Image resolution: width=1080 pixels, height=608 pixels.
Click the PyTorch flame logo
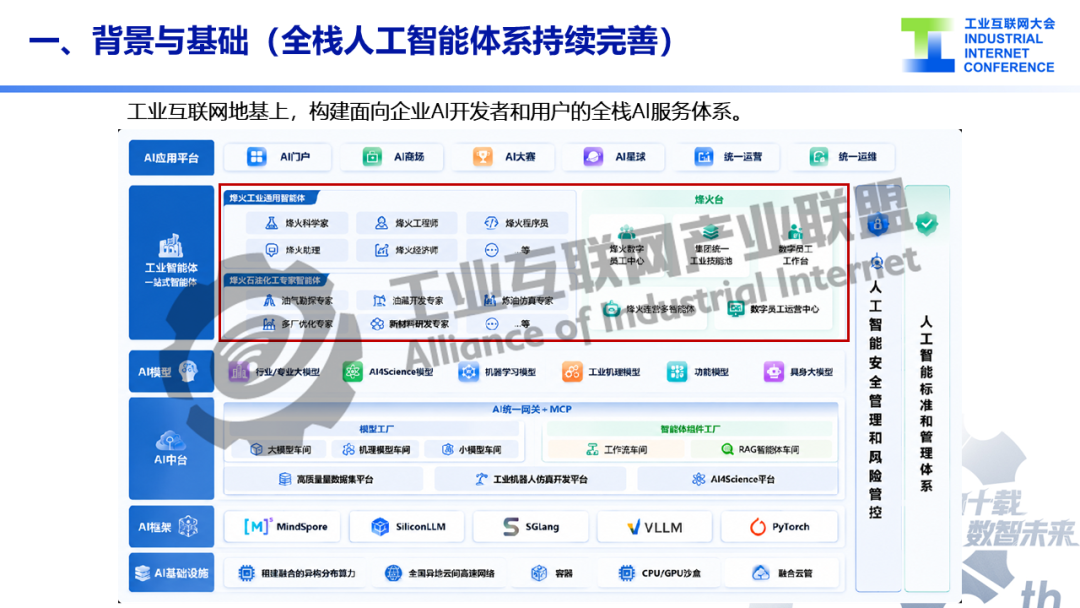(x=758, y=527)
